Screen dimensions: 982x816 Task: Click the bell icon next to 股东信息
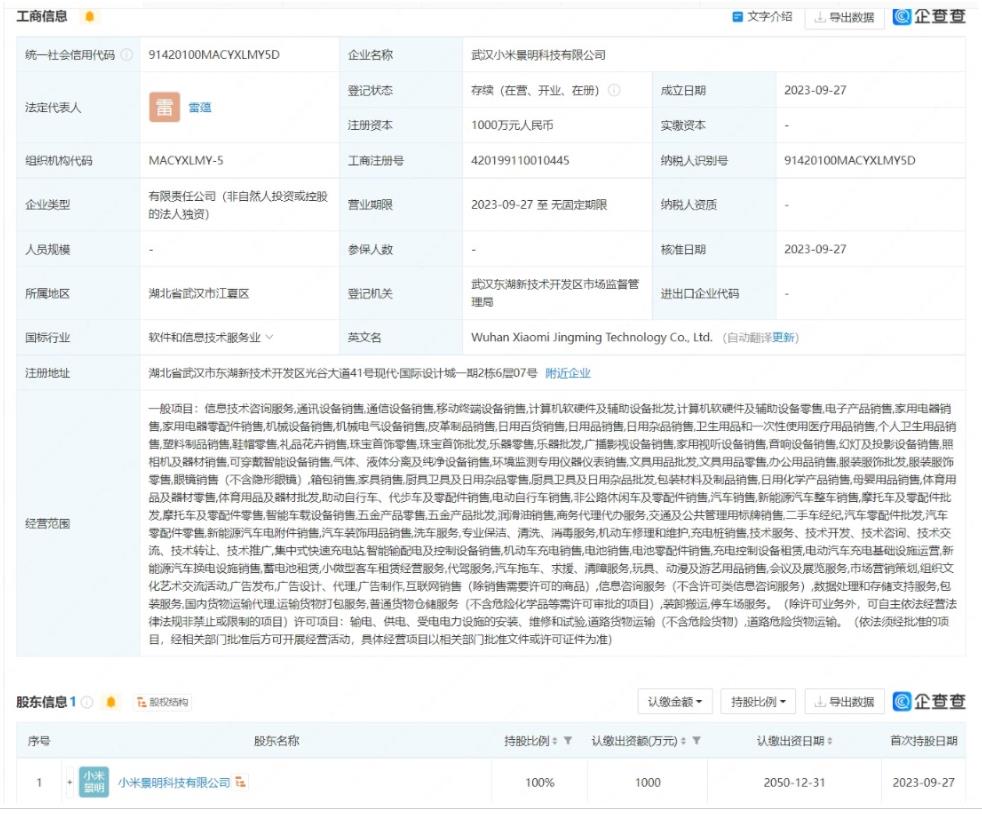(111, 702)
